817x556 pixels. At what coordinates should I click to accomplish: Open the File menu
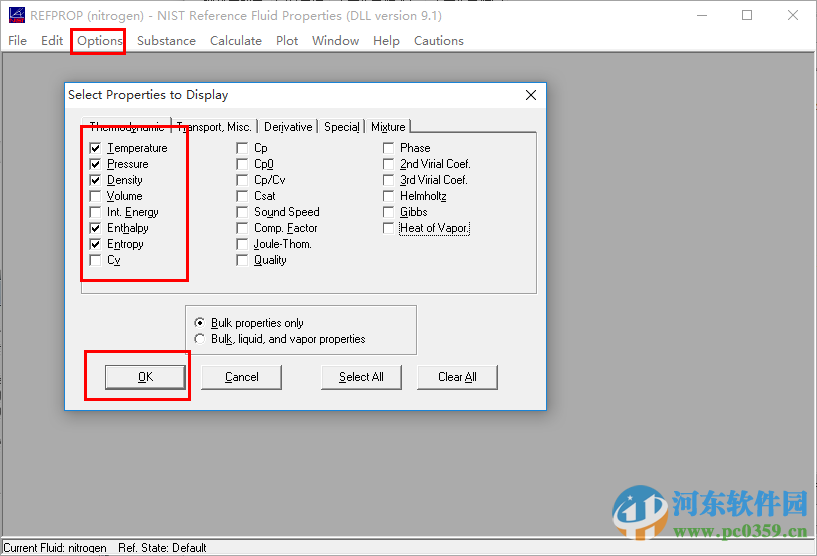(x=17, y=41)
